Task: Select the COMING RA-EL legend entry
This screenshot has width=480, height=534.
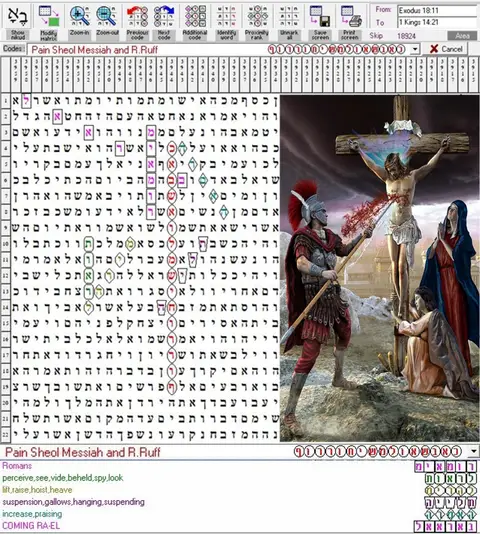Action: [31, 525]
